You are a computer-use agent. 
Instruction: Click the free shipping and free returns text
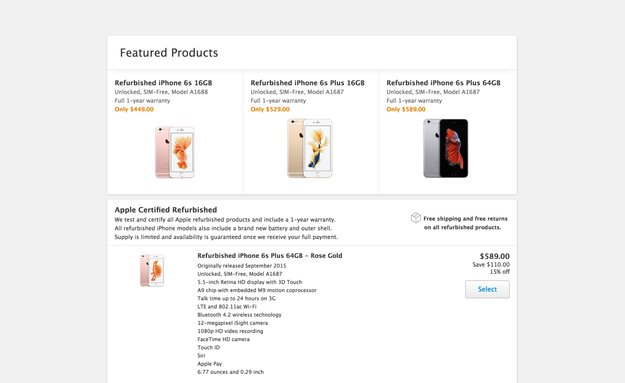(465, 223)
